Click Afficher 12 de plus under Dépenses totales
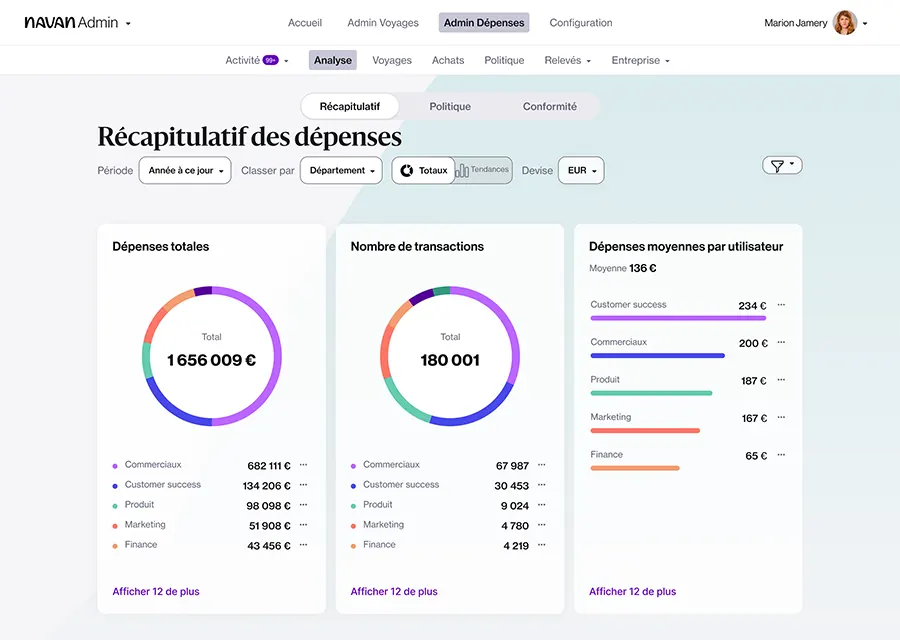This screenshot has height=640, width=900. click(x=155, y=591)
